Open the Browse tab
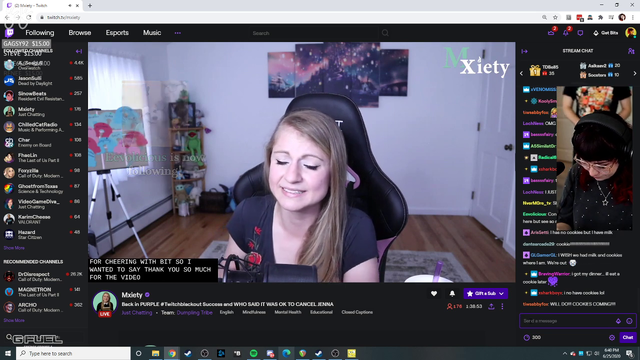The image size is (640, 360). pyautogui.click(x=80, y=33)
